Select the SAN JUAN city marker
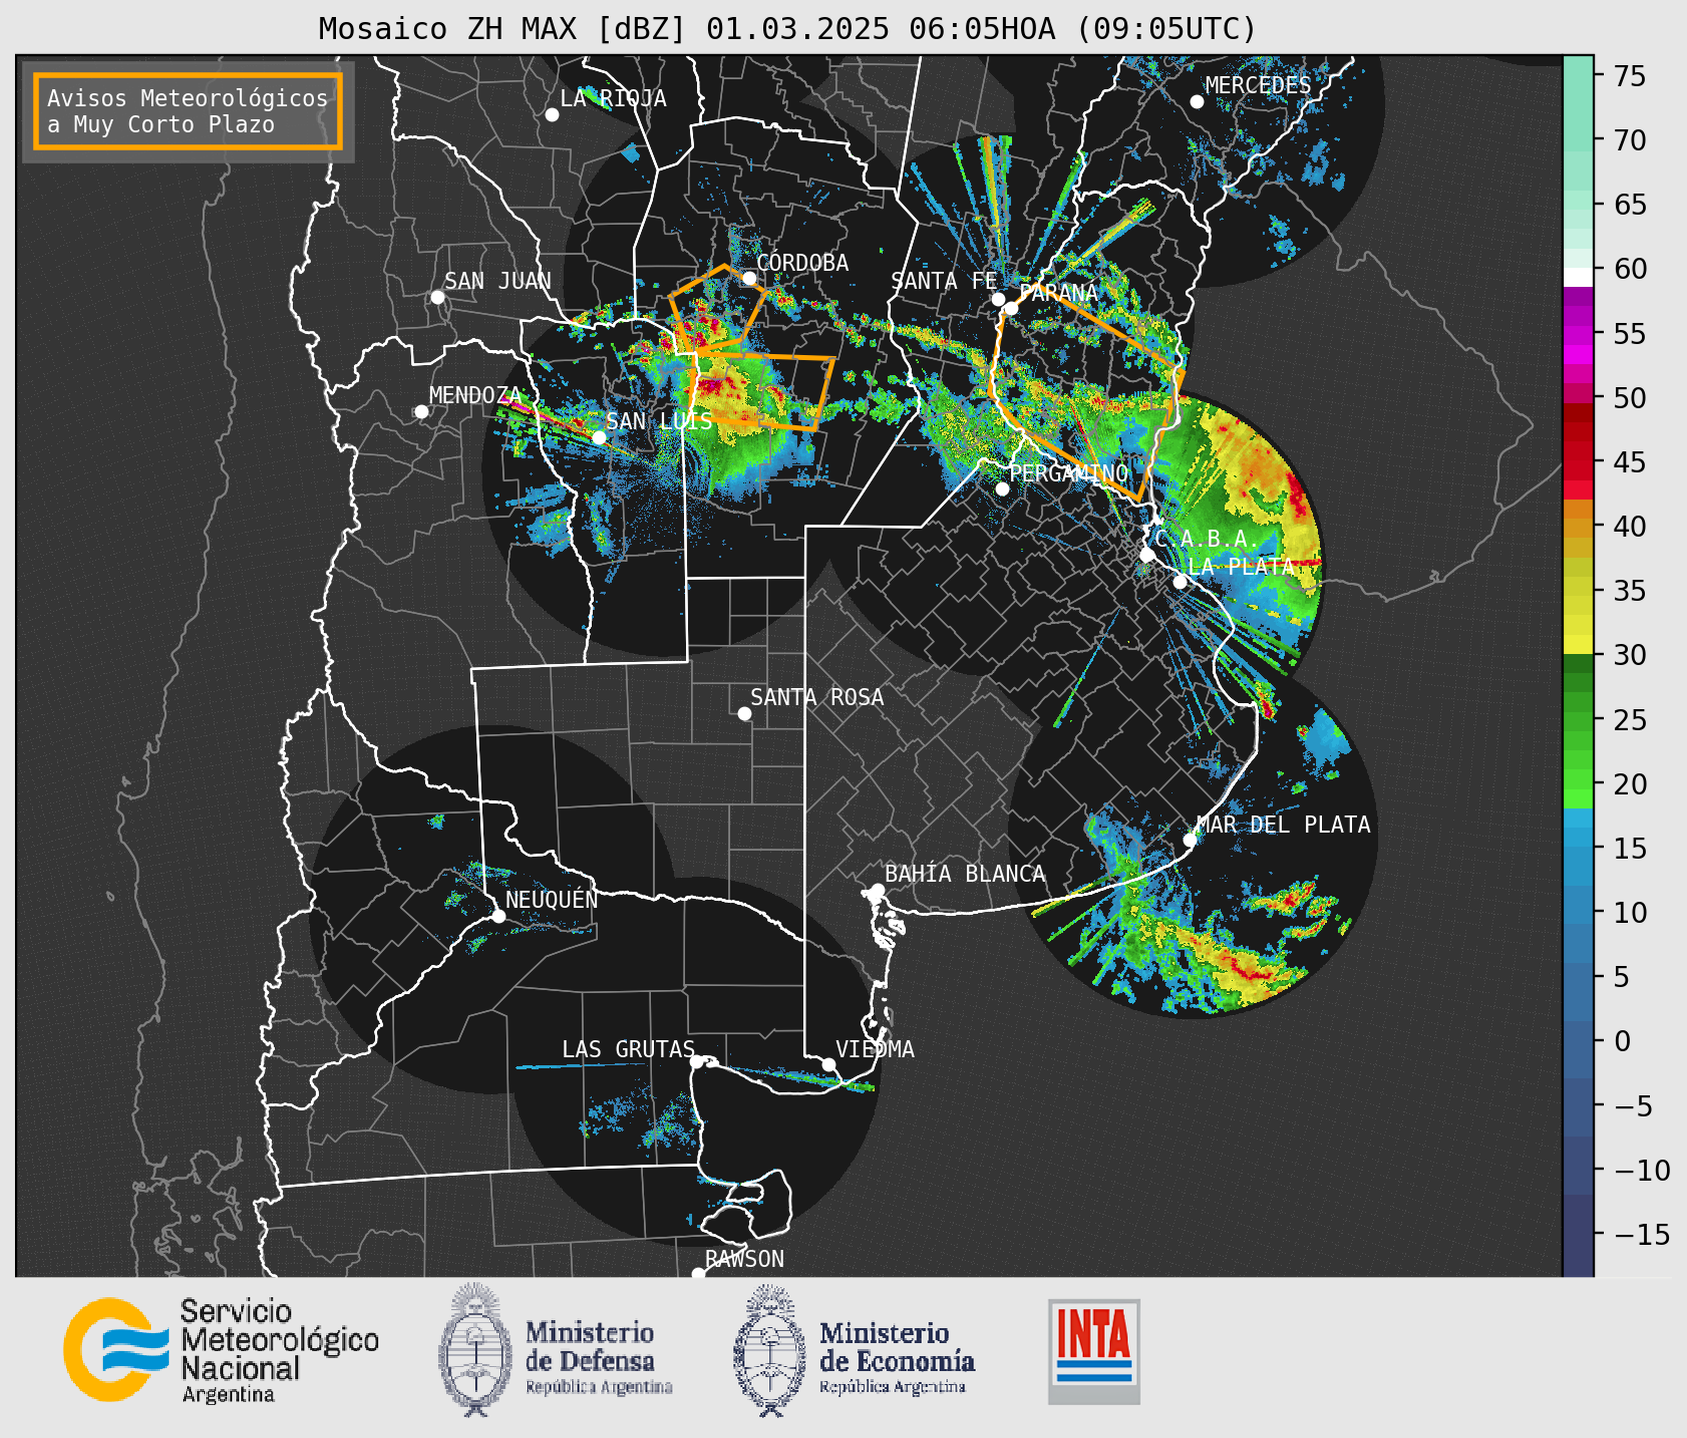The height and width of the screenshot is (1438, 1687). (x=438, y=297)
